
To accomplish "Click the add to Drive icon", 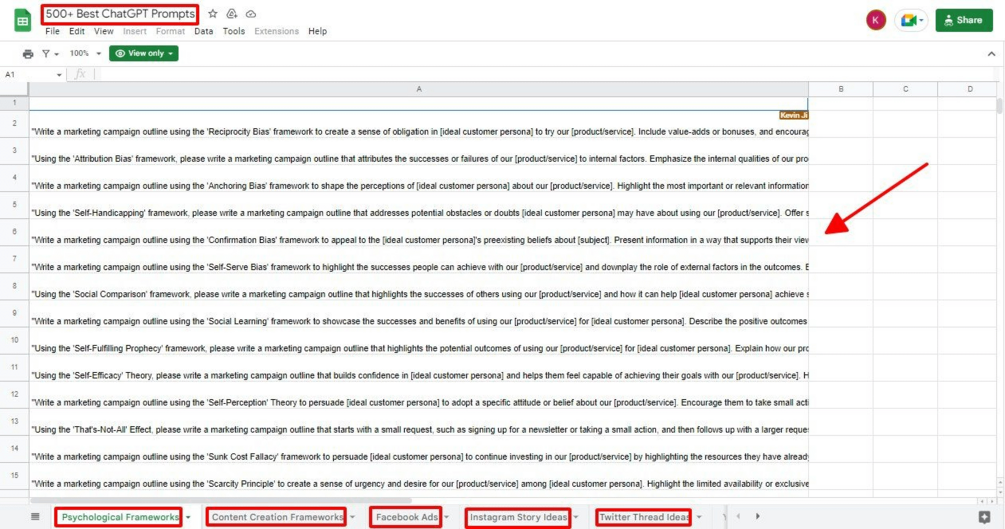I will click(231, 14).
